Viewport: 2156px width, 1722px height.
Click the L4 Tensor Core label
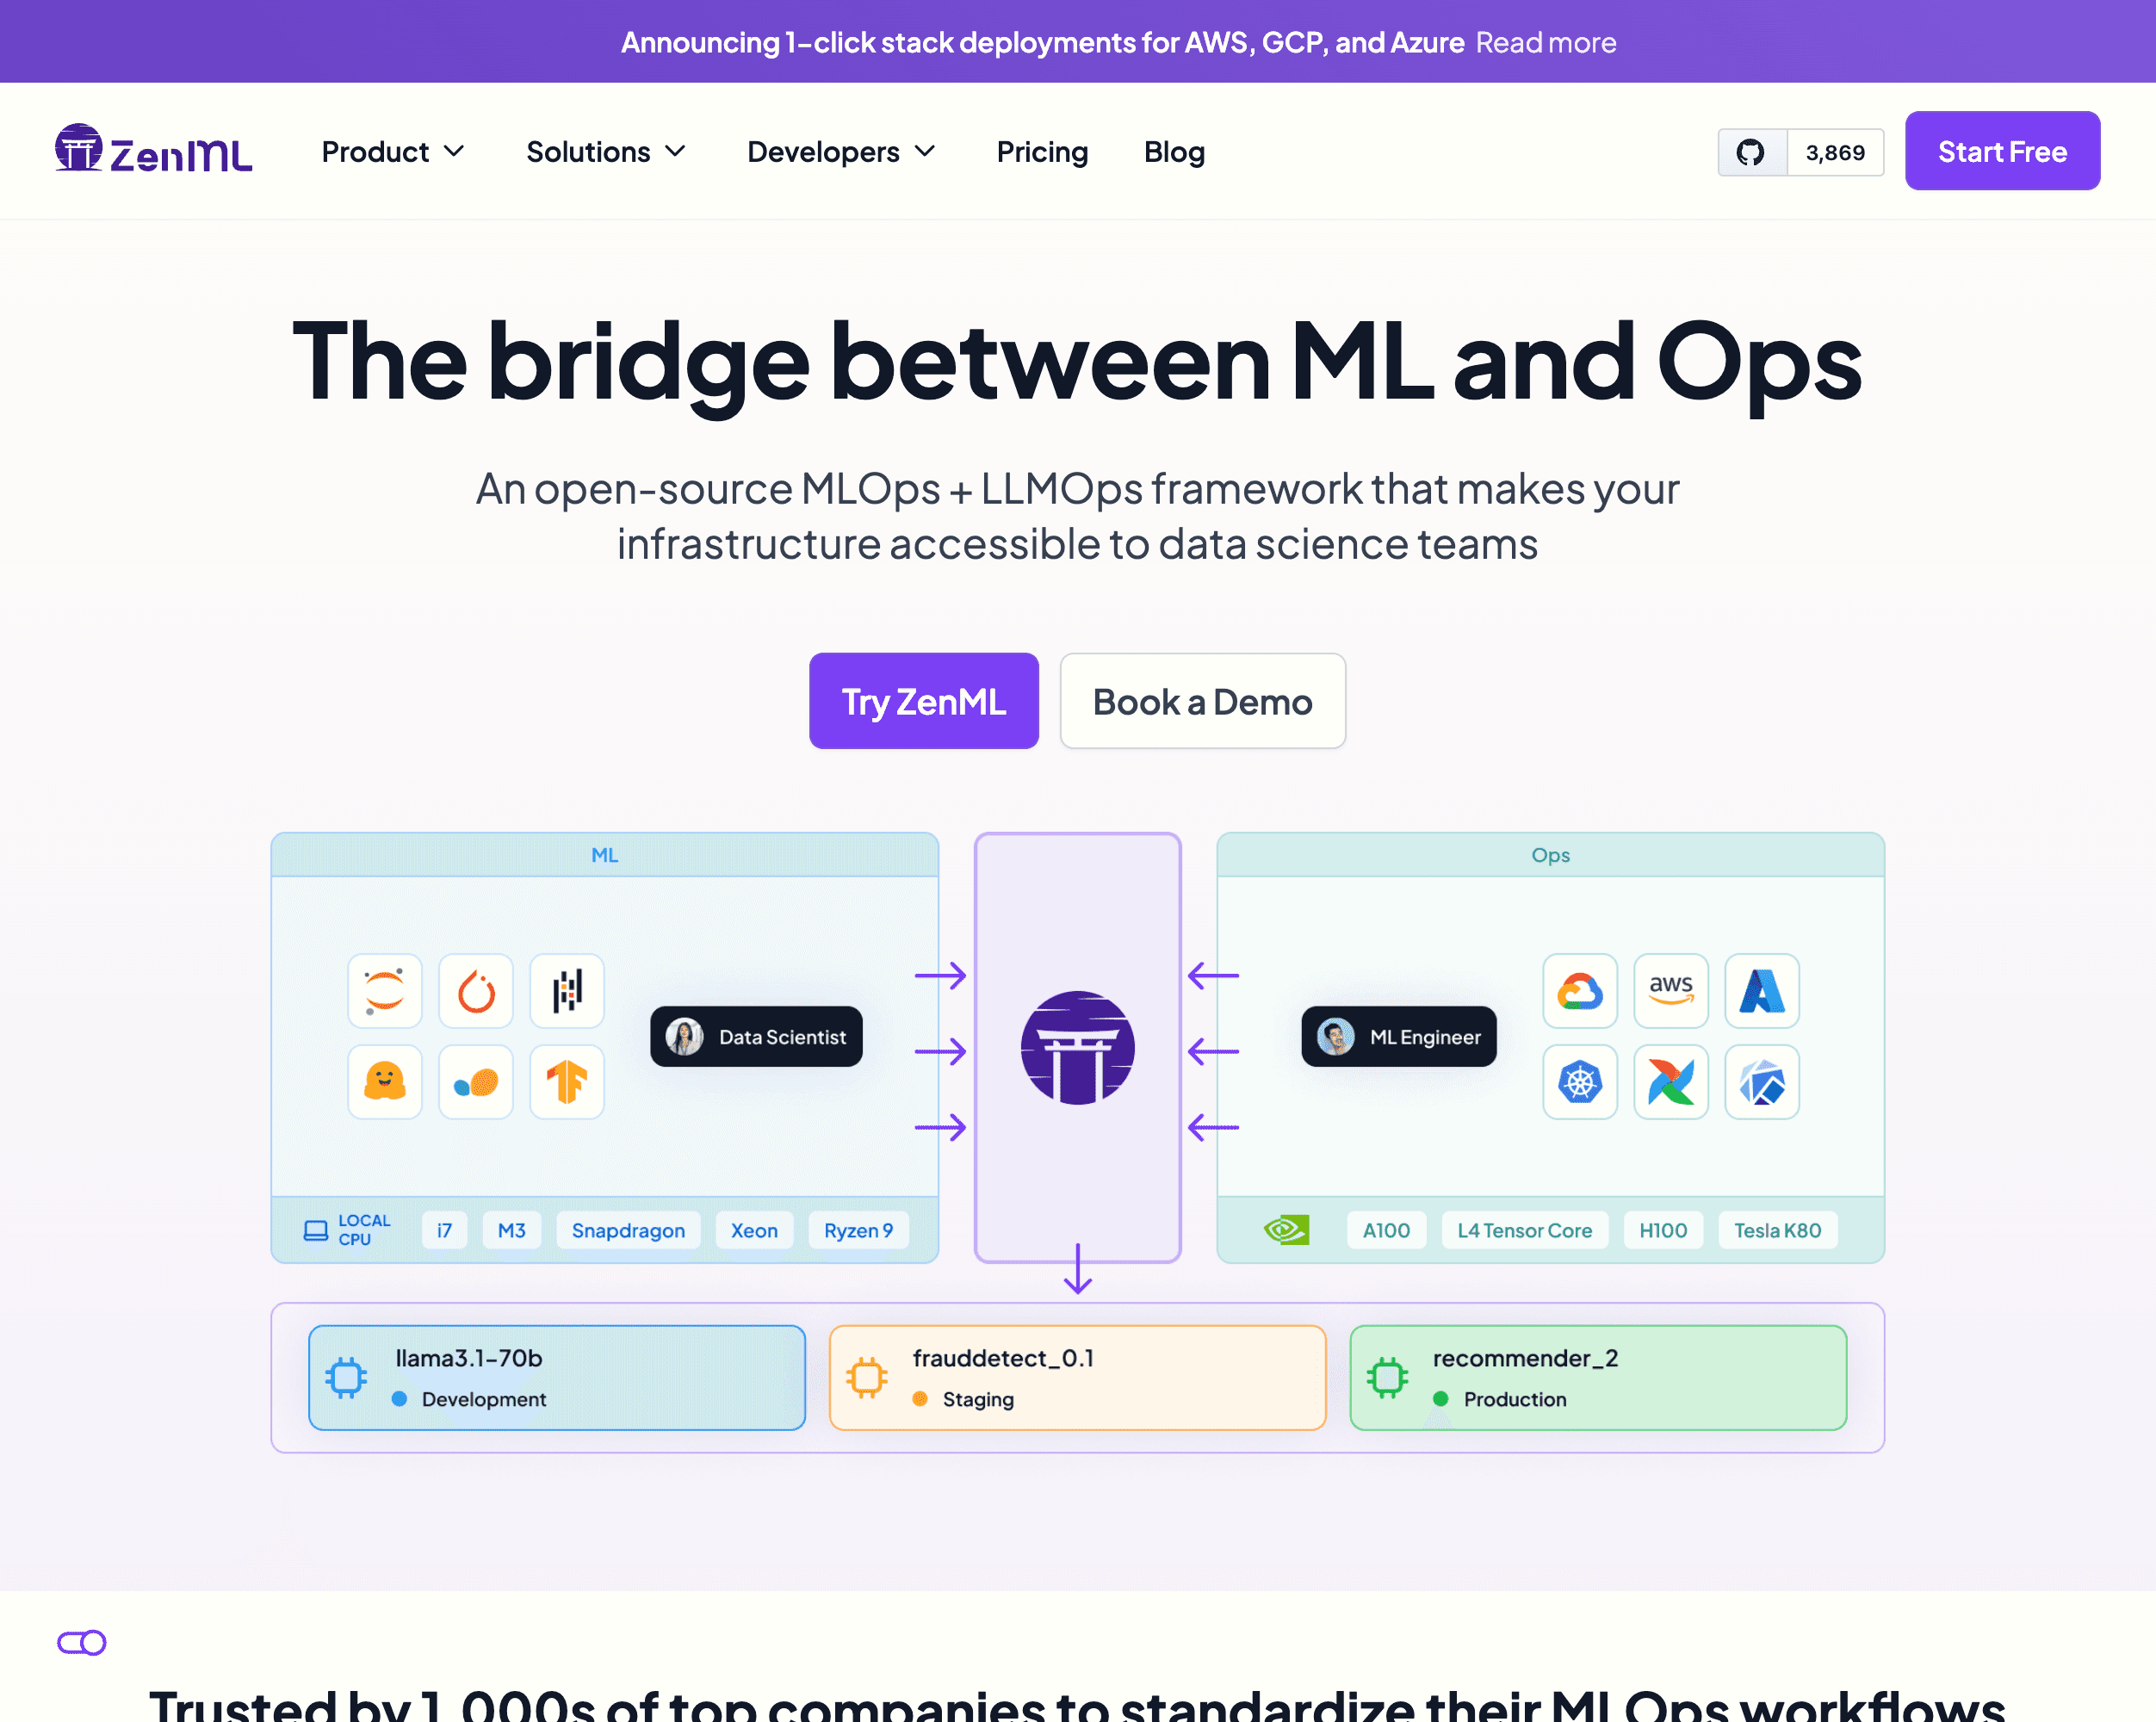click(1524, 1230)
